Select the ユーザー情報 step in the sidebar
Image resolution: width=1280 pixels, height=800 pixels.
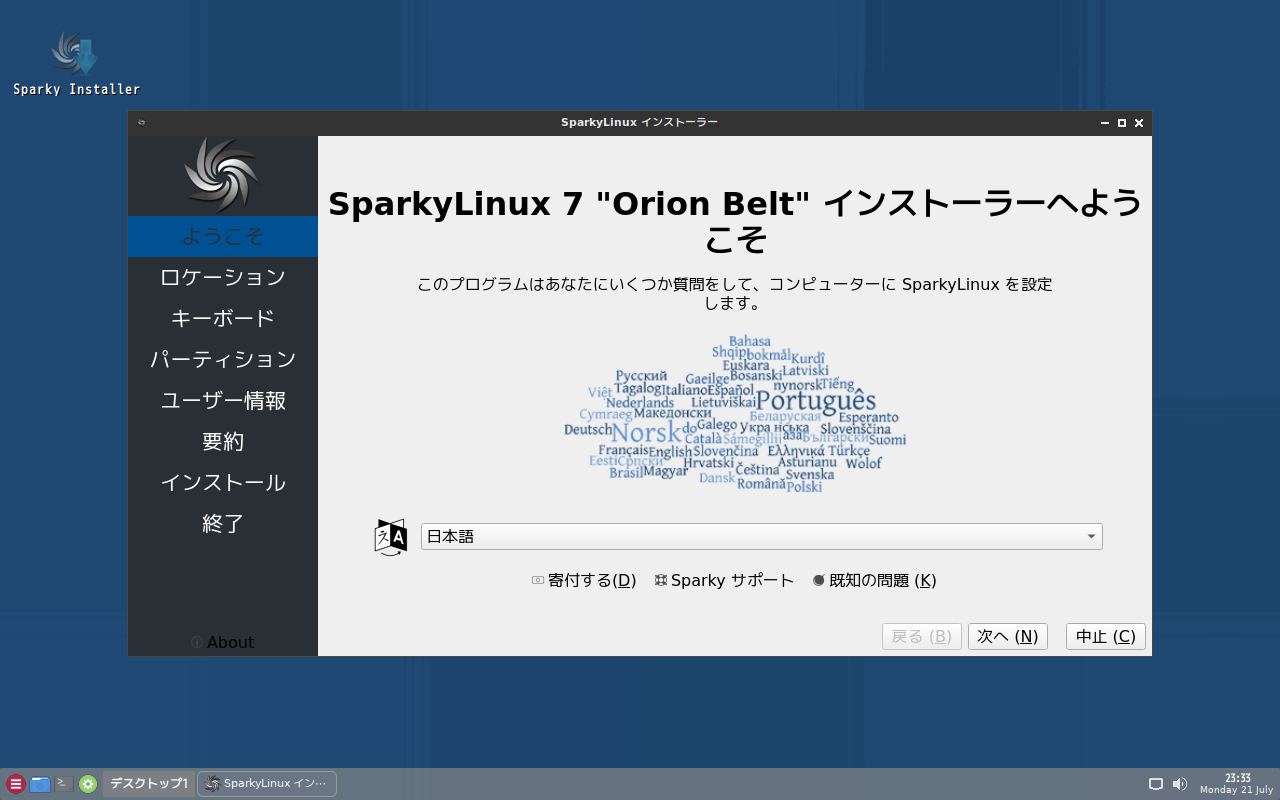point(223,401)
